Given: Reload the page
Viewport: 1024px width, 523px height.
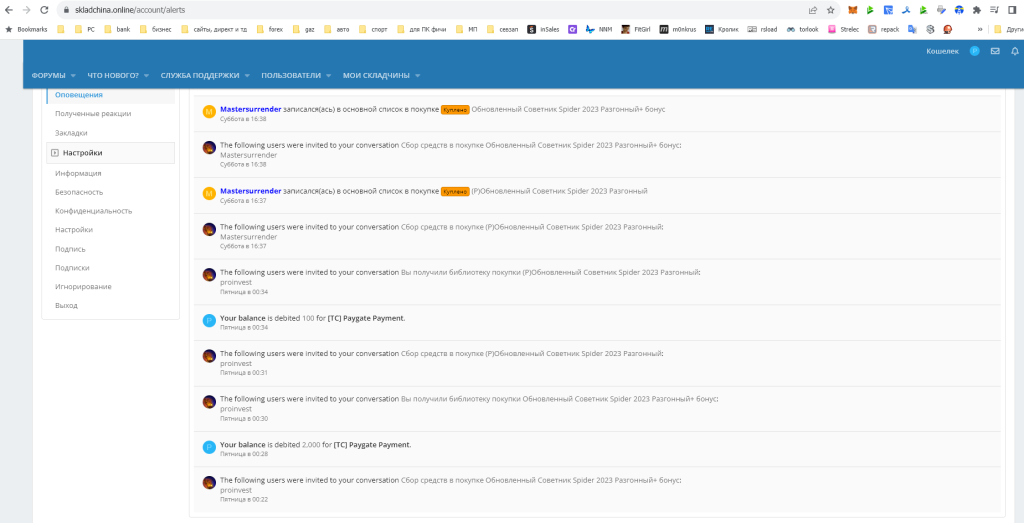Looking at the screenshot, I should pyautogui.click(x=44, y=10).
